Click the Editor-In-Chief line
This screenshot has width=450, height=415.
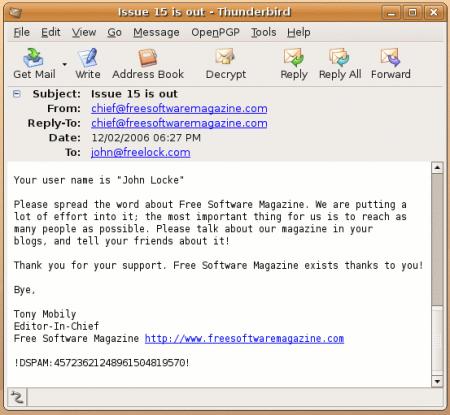56,326
